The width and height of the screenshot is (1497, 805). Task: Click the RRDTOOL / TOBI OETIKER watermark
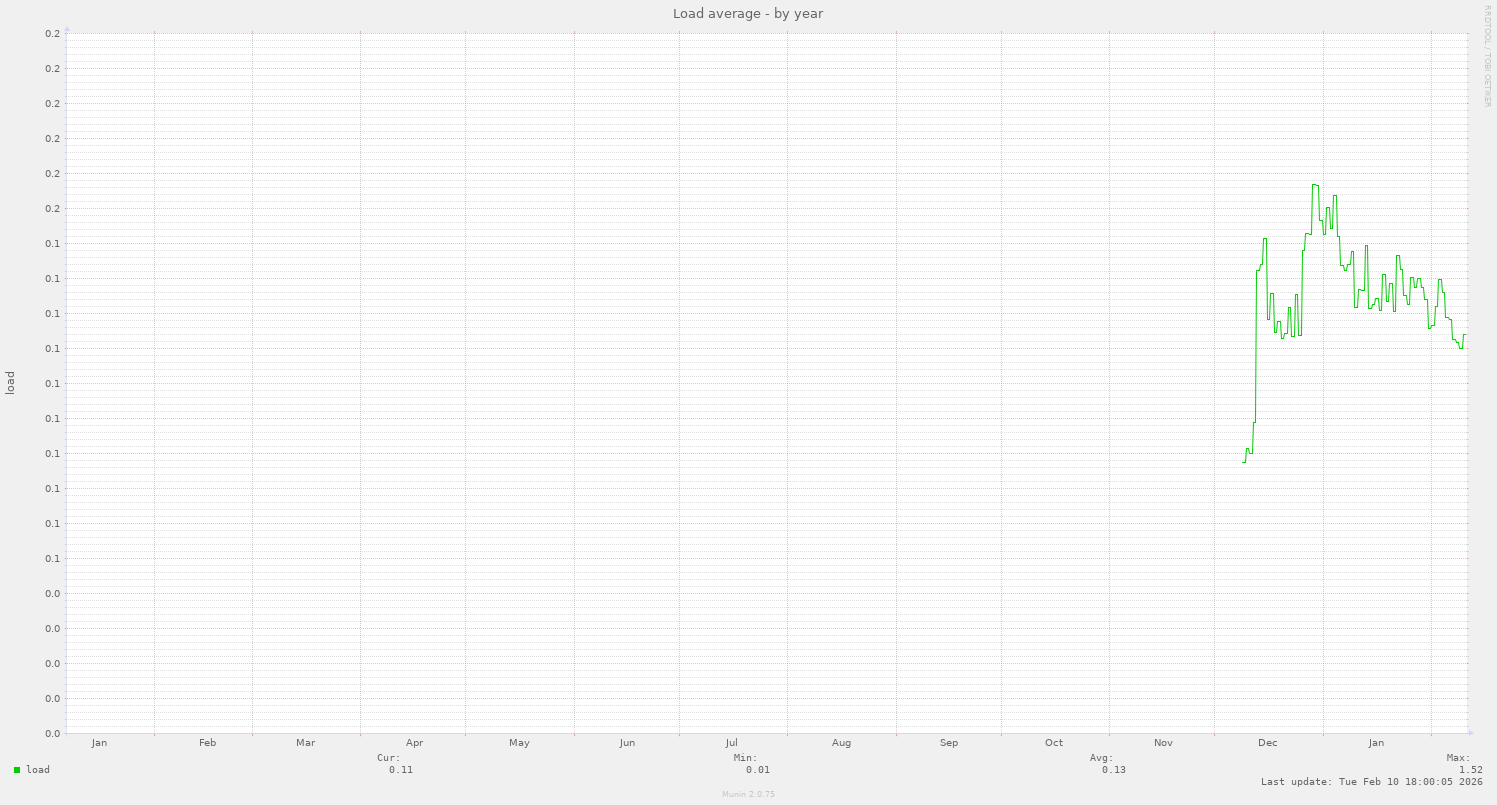(x=1487, y=55)
